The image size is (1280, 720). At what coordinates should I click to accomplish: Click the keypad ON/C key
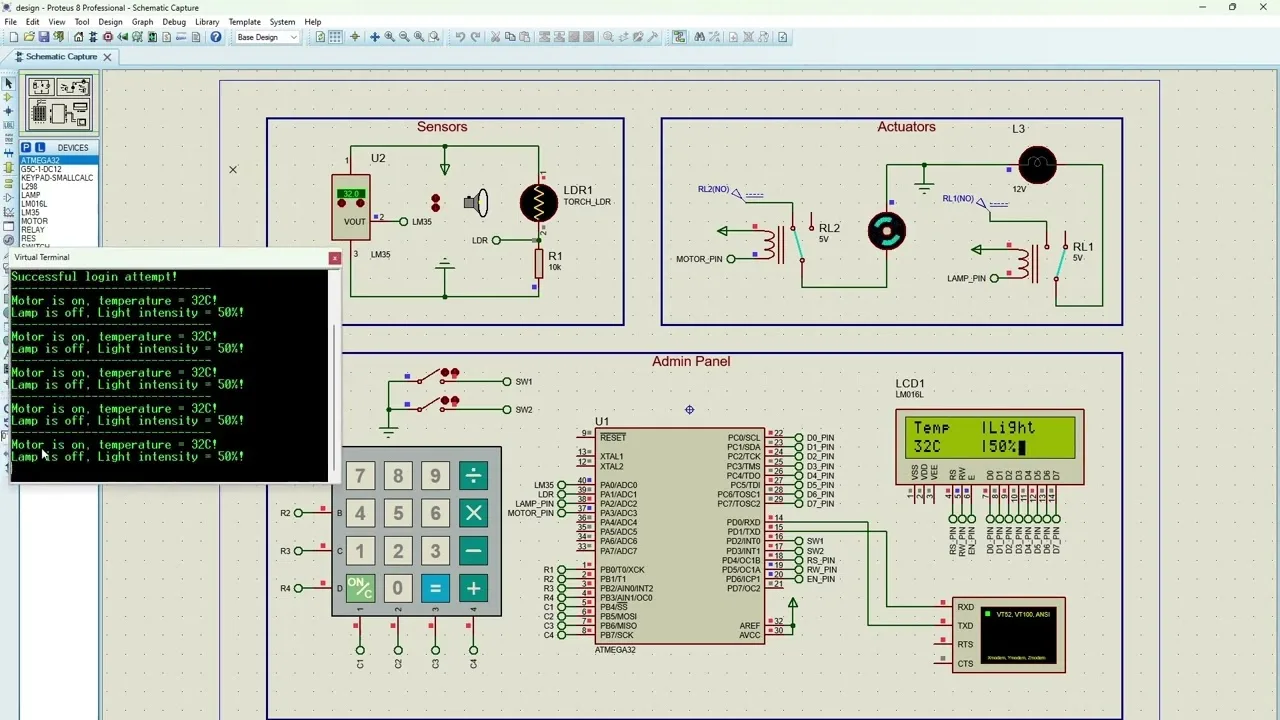point(360,588)
